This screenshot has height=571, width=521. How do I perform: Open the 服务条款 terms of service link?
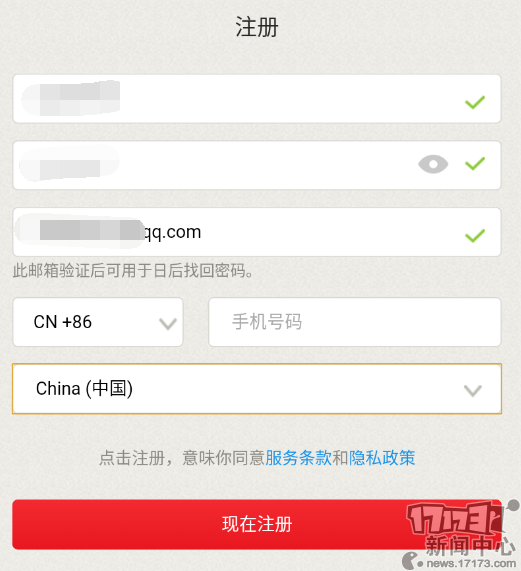[x=298, y=458]
